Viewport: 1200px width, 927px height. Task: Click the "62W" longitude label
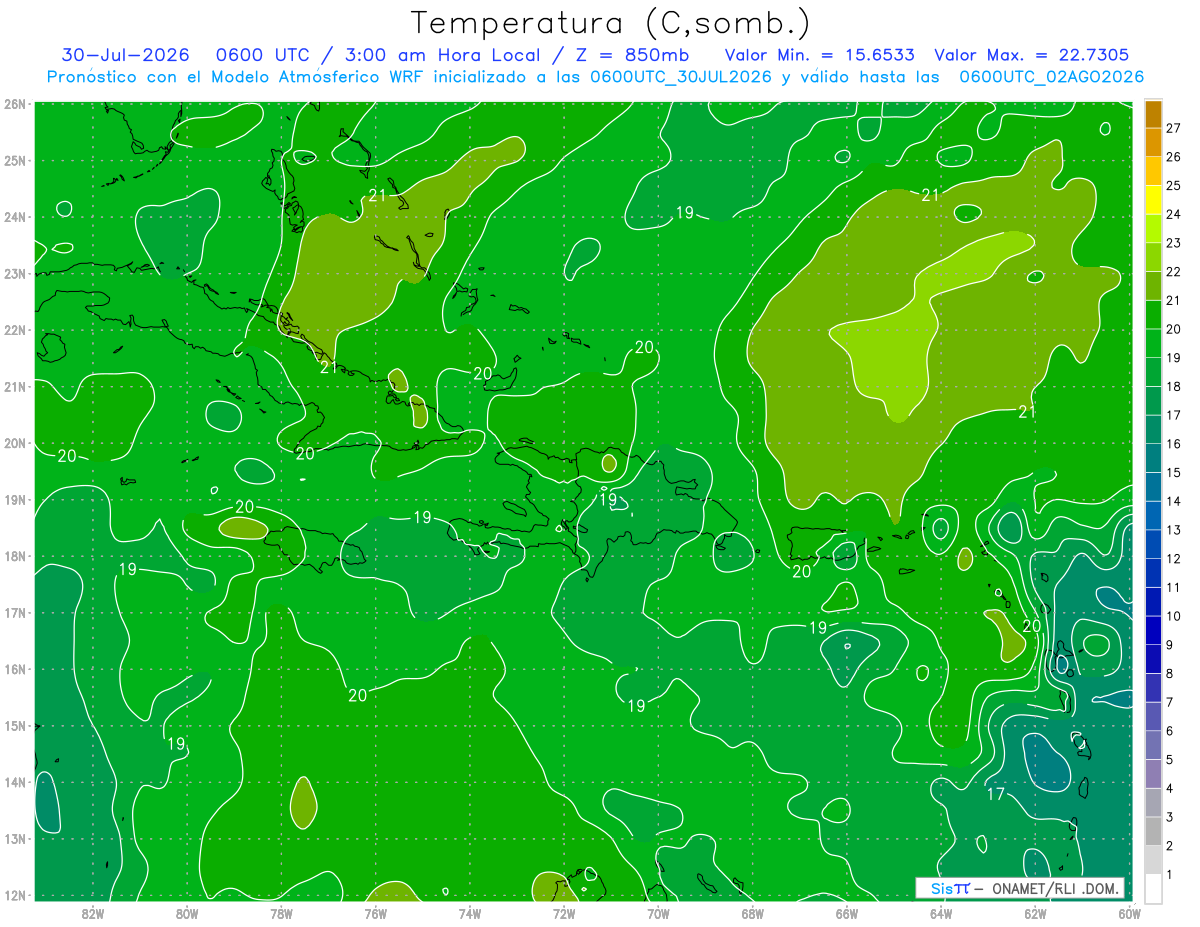pos(1035,913)
